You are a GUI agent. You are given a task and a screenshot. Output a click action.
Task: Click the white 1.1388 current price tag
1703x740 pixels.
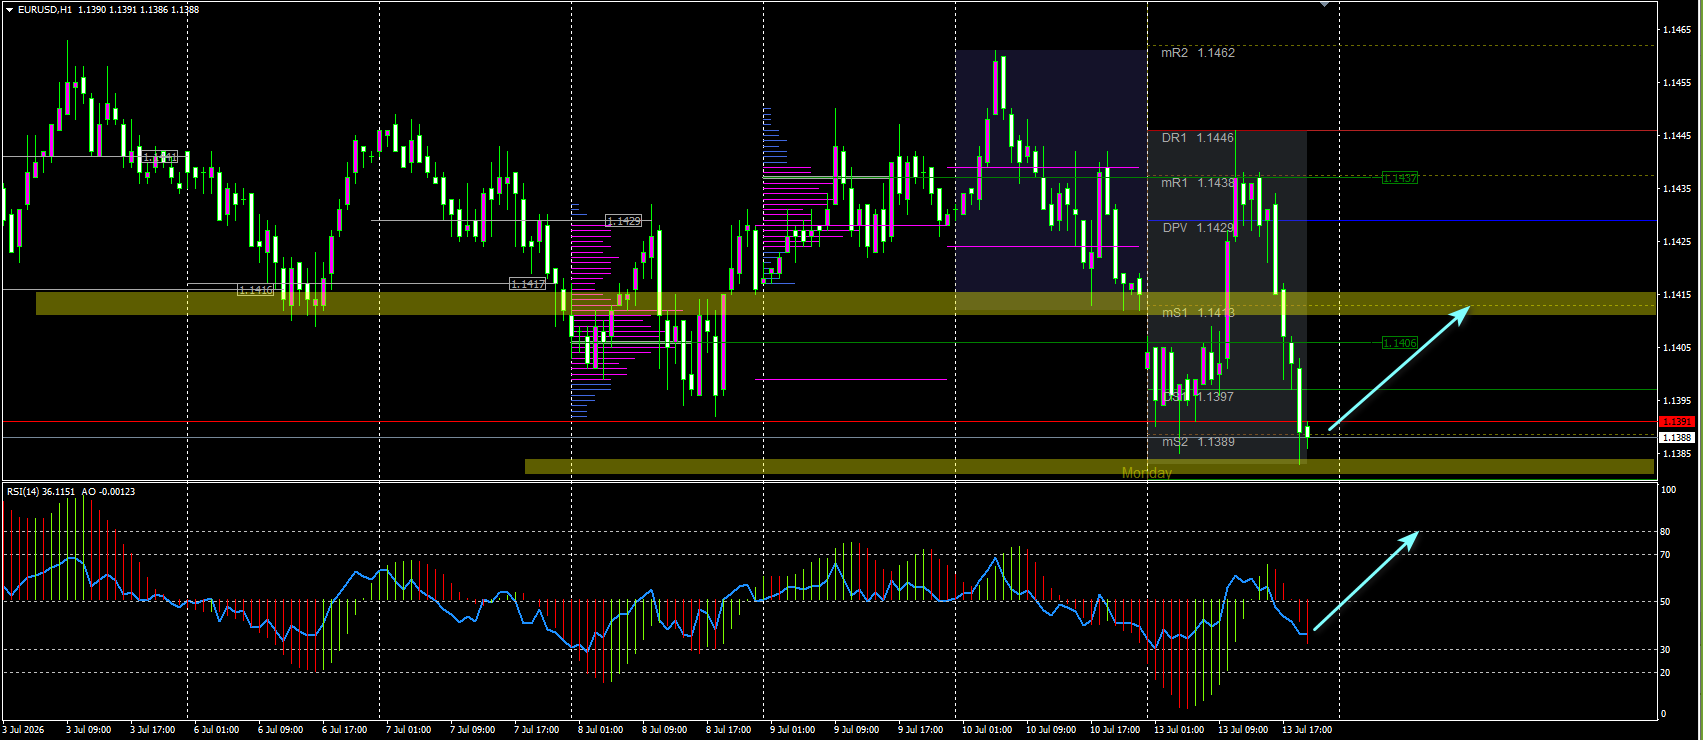[x=1677, y=438]
